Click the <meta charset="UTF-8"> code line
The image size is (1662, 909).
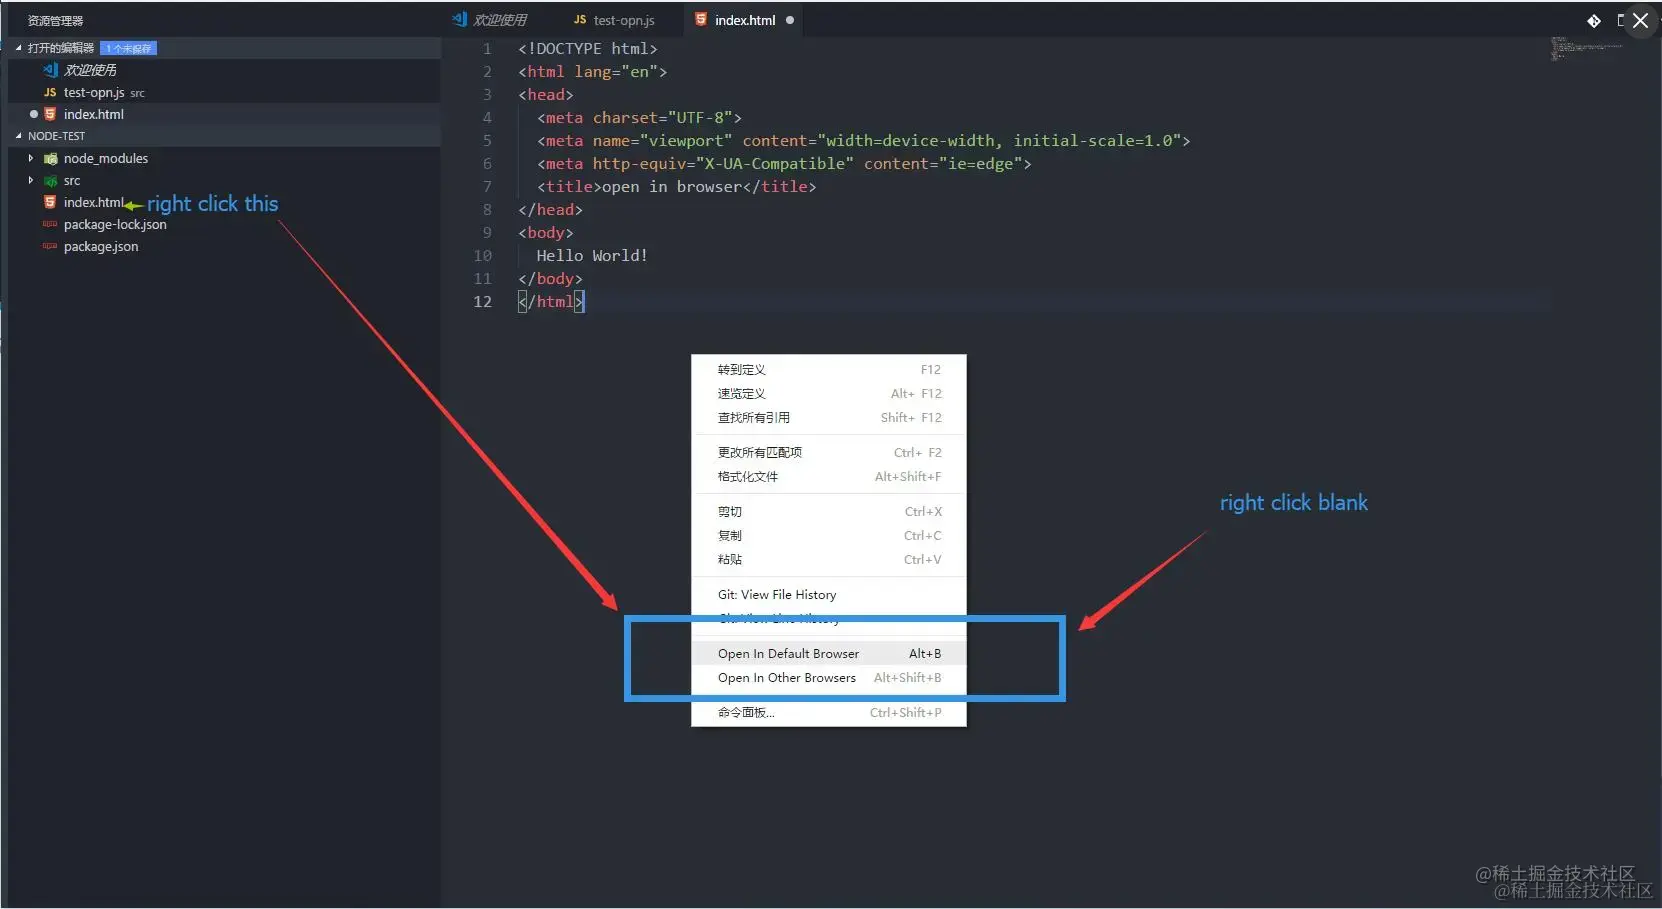pyautogui.click(x=640, y=117)
